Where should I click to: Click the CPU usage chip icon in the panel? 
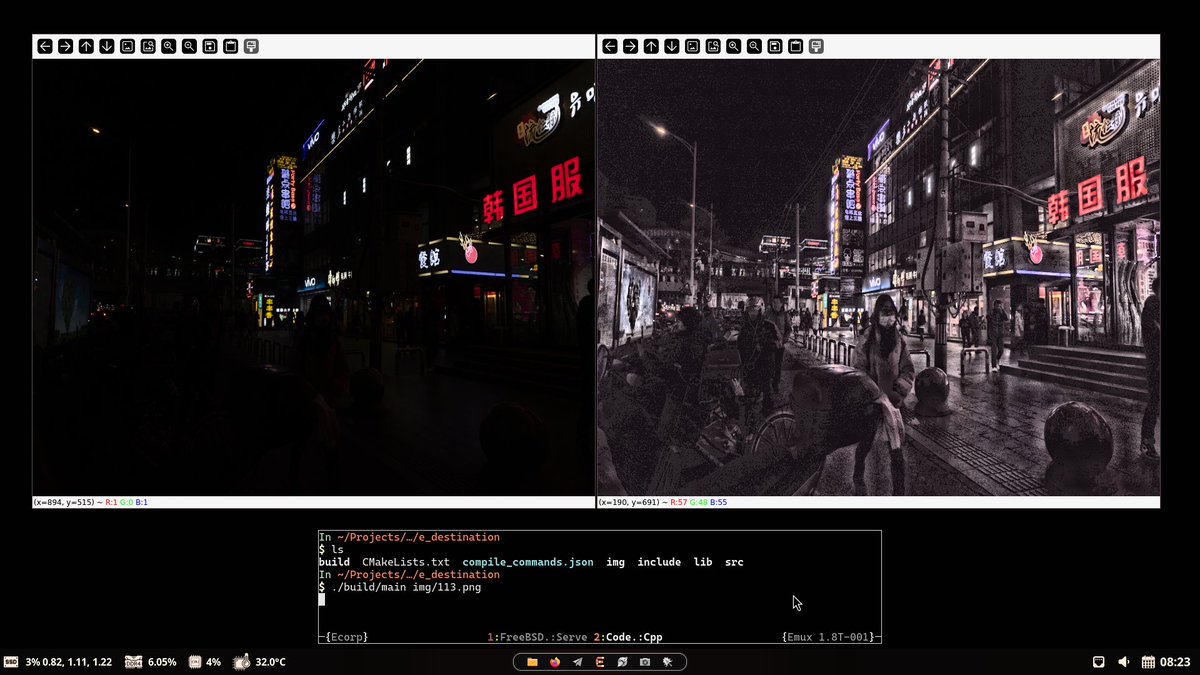coord(195,662)
